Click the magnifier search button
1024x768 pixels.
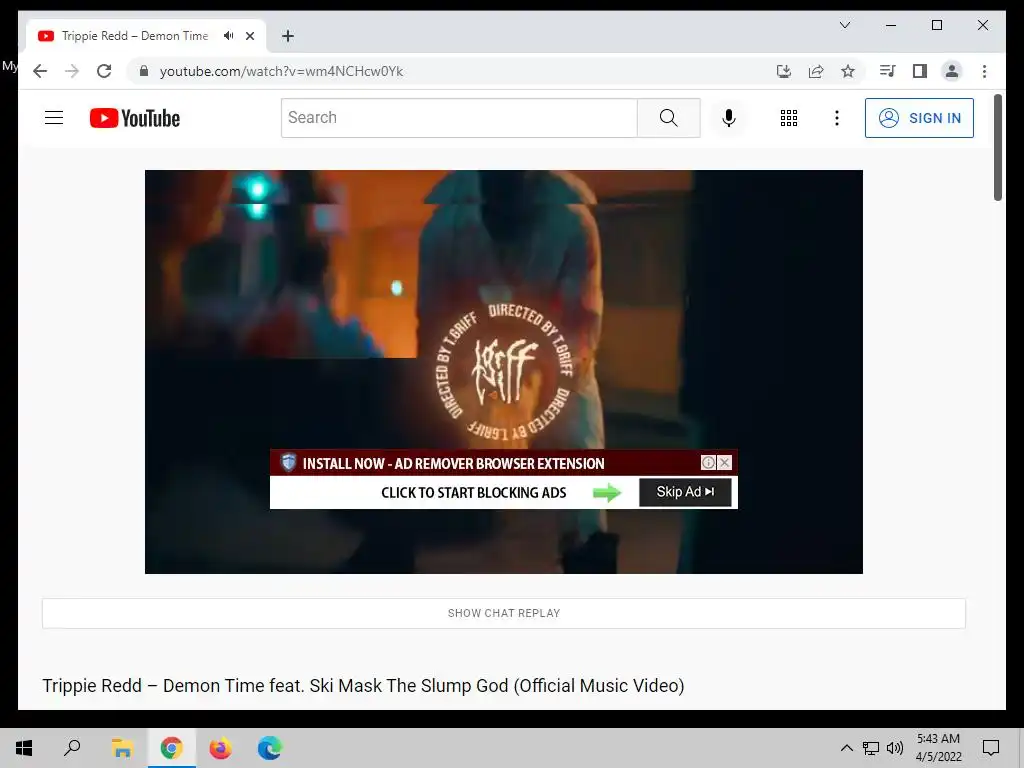click(x=669, y=118)
